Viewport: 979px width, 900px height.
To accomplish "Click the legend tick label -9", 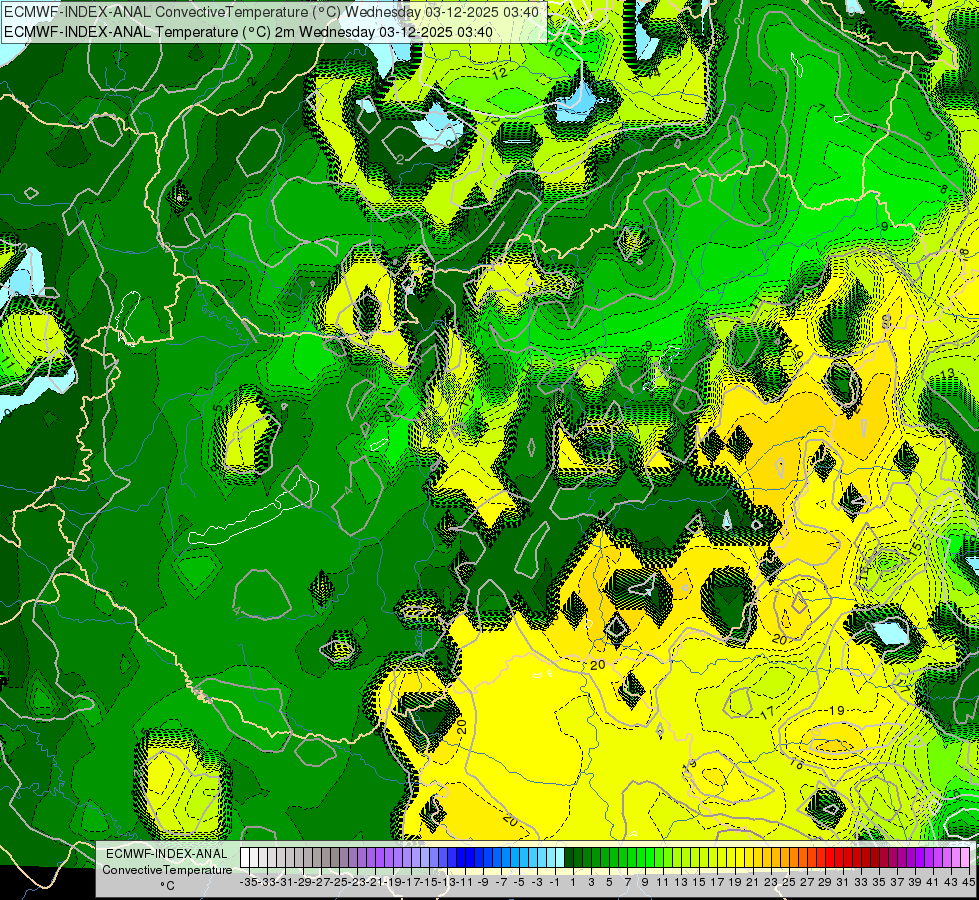I will [x=483, y=882].
